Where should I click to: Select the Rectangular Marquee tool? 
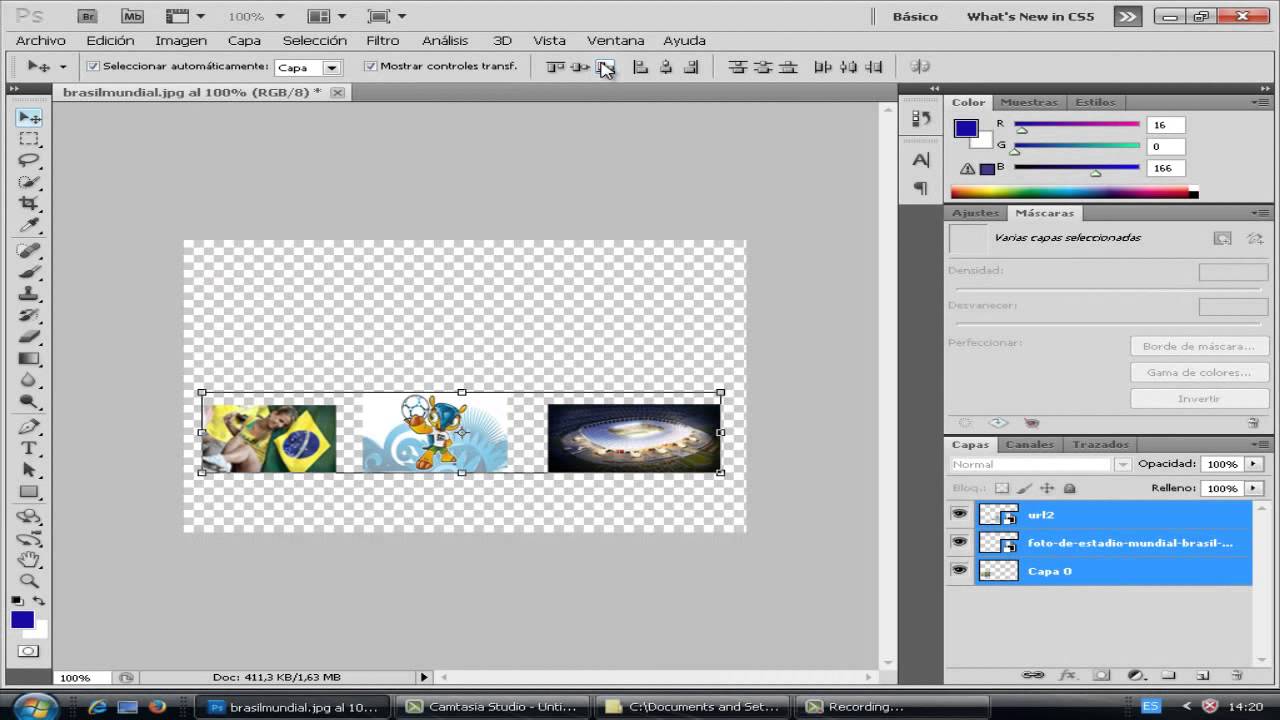click(x=29, y=139)
